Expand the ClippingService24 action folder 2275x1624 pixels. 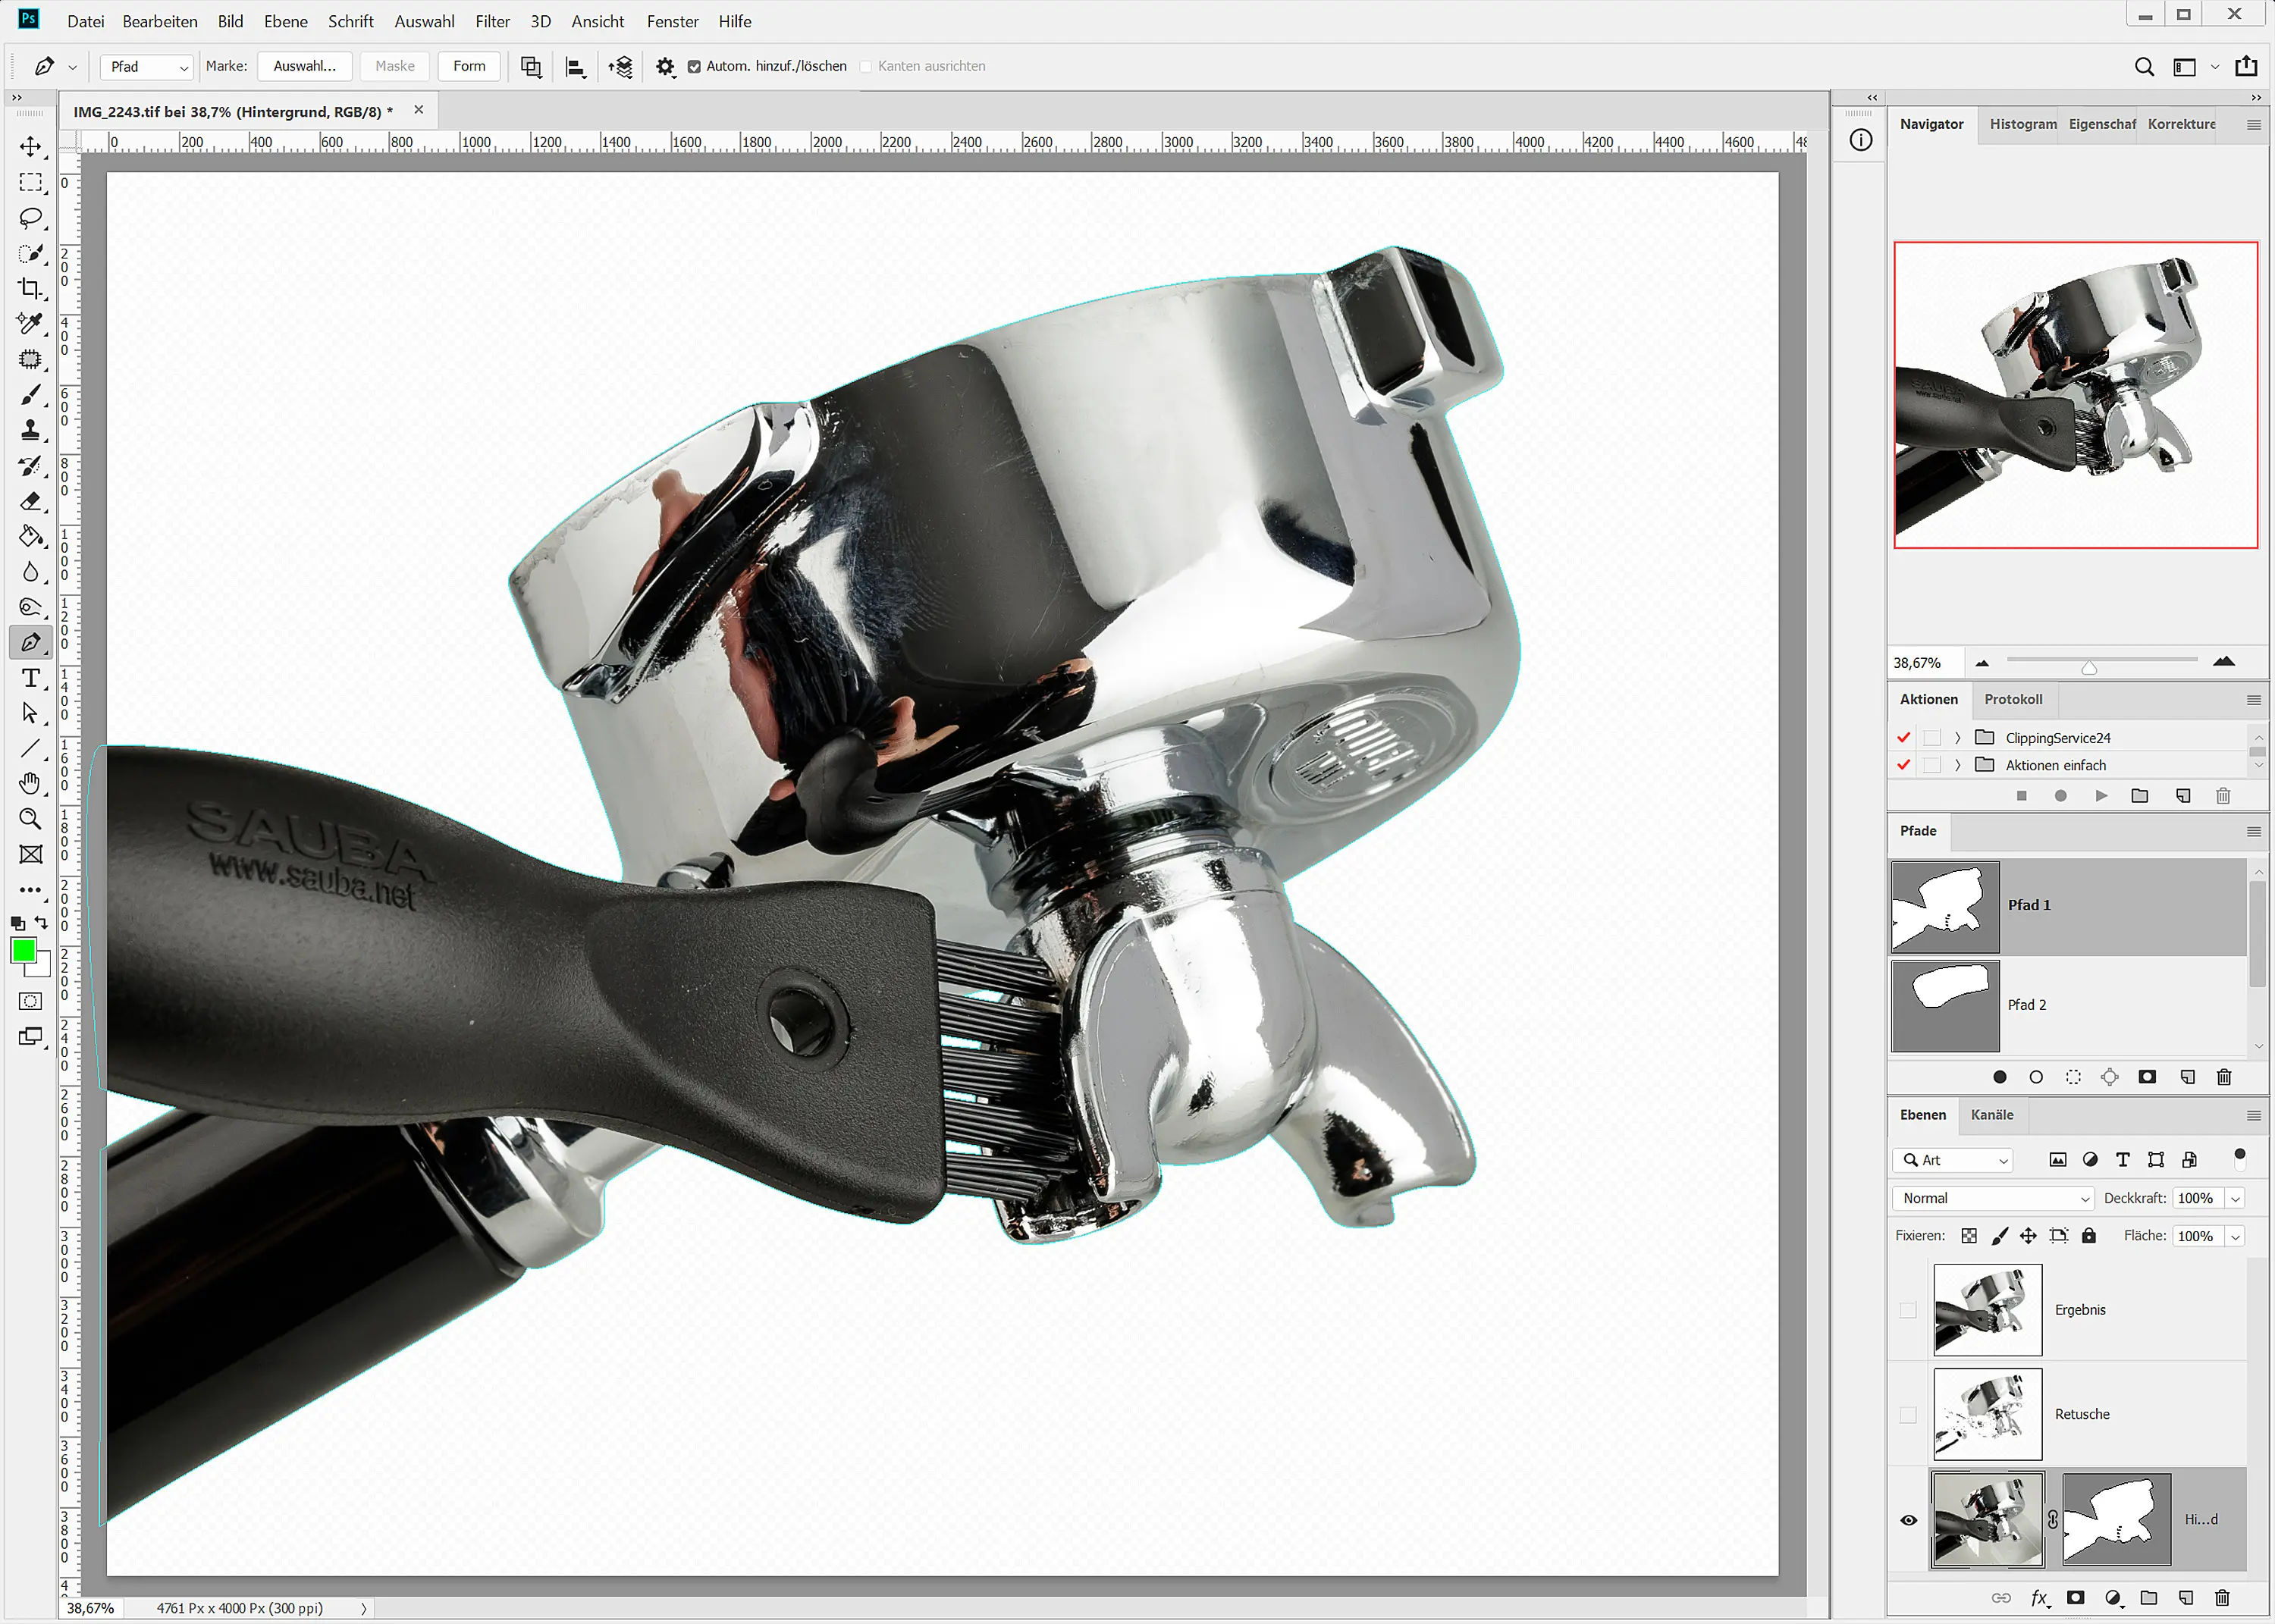point(1957,738)
